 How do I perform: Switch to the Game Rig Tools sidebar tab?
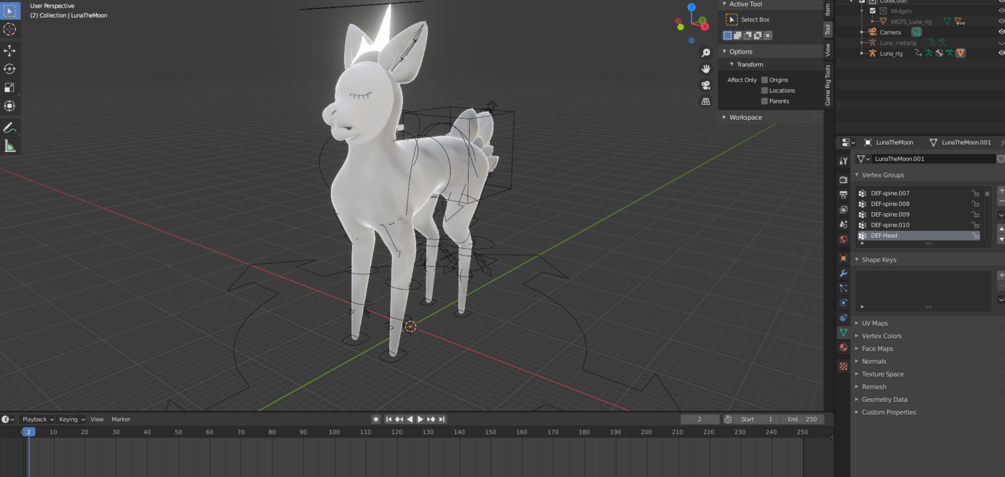pyautogui.click(x=828, y=85)
